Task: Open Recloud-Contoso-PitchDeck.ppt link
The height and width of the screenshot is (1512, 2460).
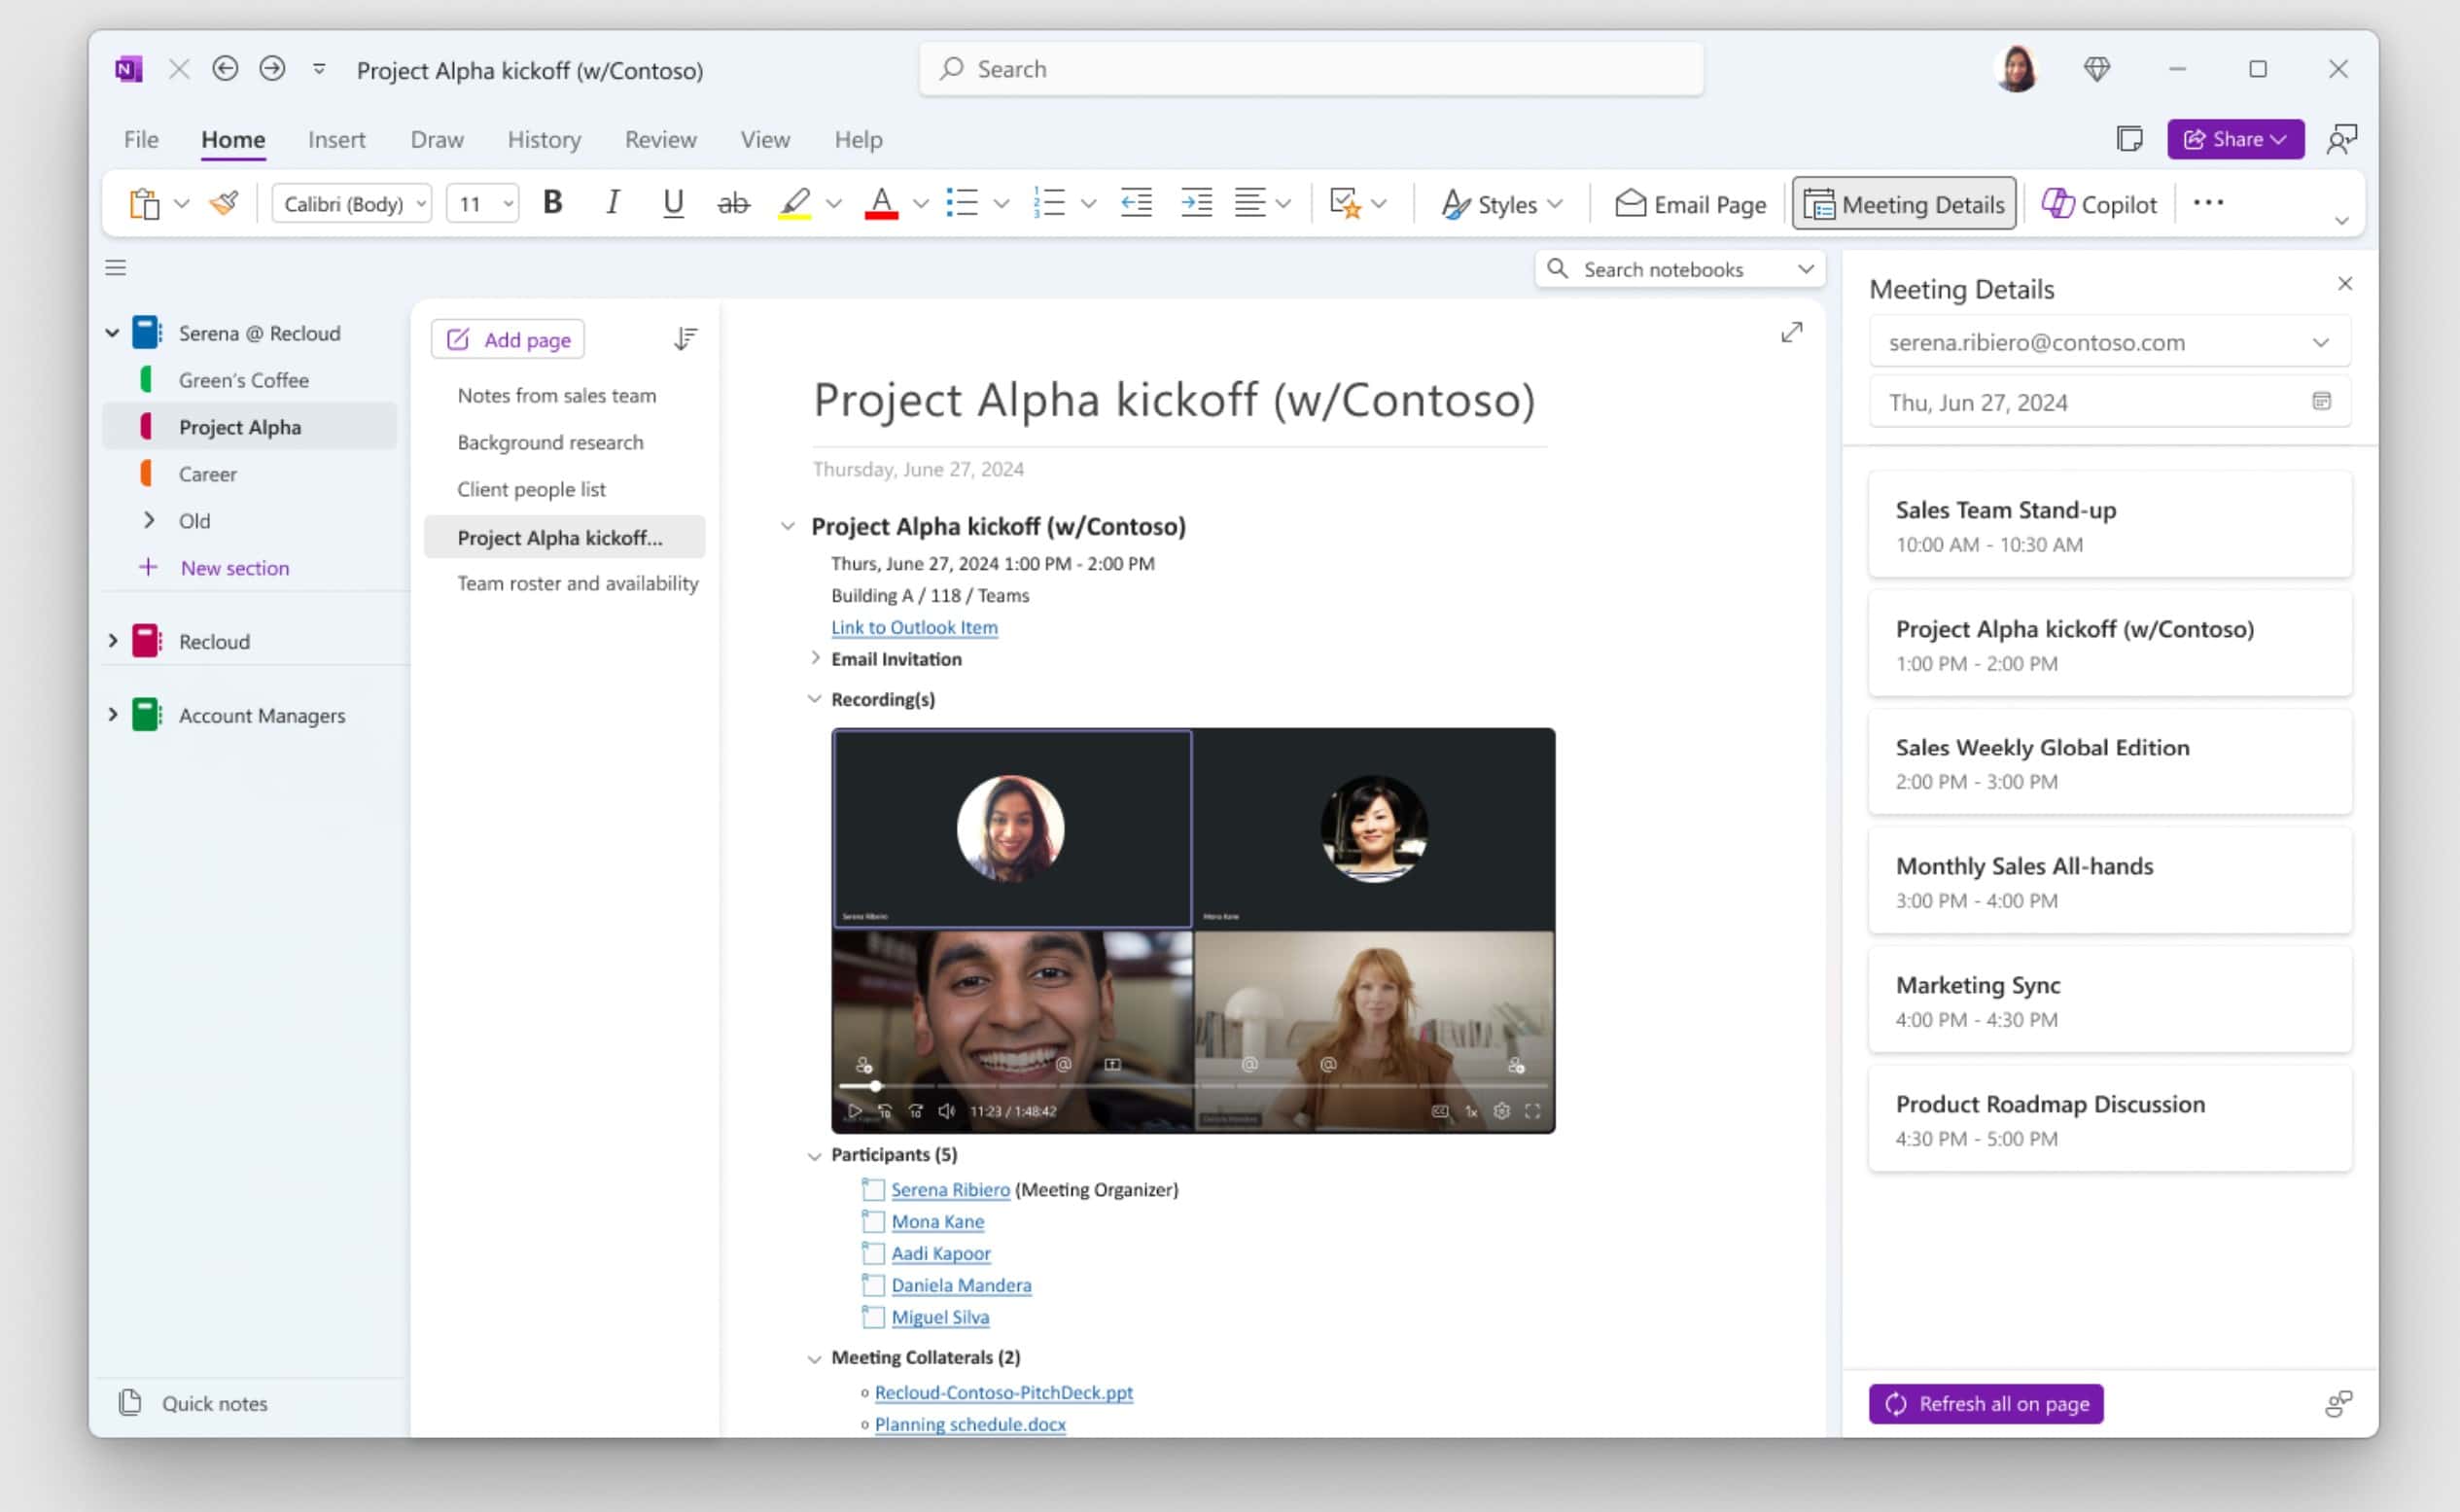Action: tap(1003, 1392)
